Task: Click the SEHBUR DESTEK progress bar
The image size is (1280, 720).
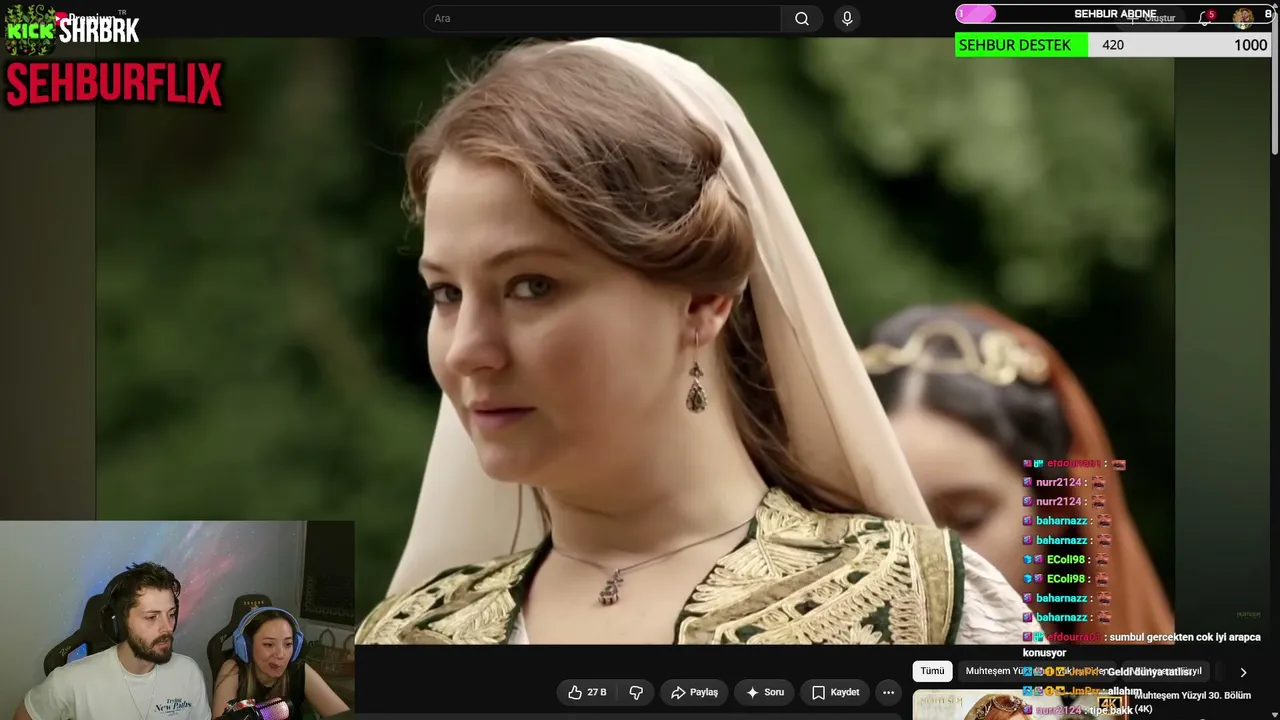Action: point(1114,45)
